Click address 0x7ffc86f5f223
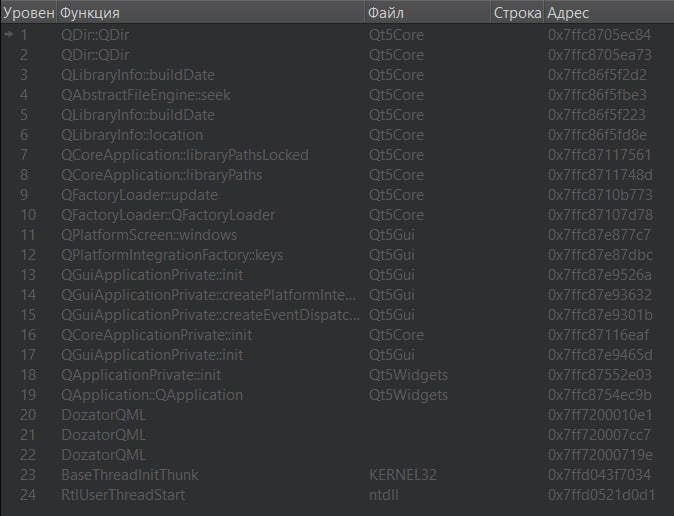 tap(597, 115)
